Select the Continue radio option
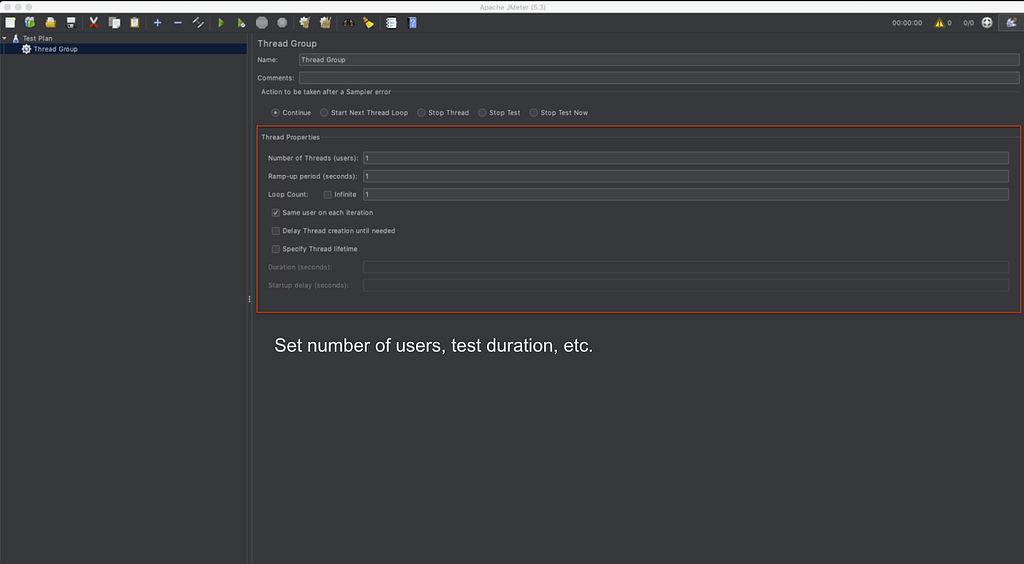The image size is (1024, 564). tap(276, 113)
